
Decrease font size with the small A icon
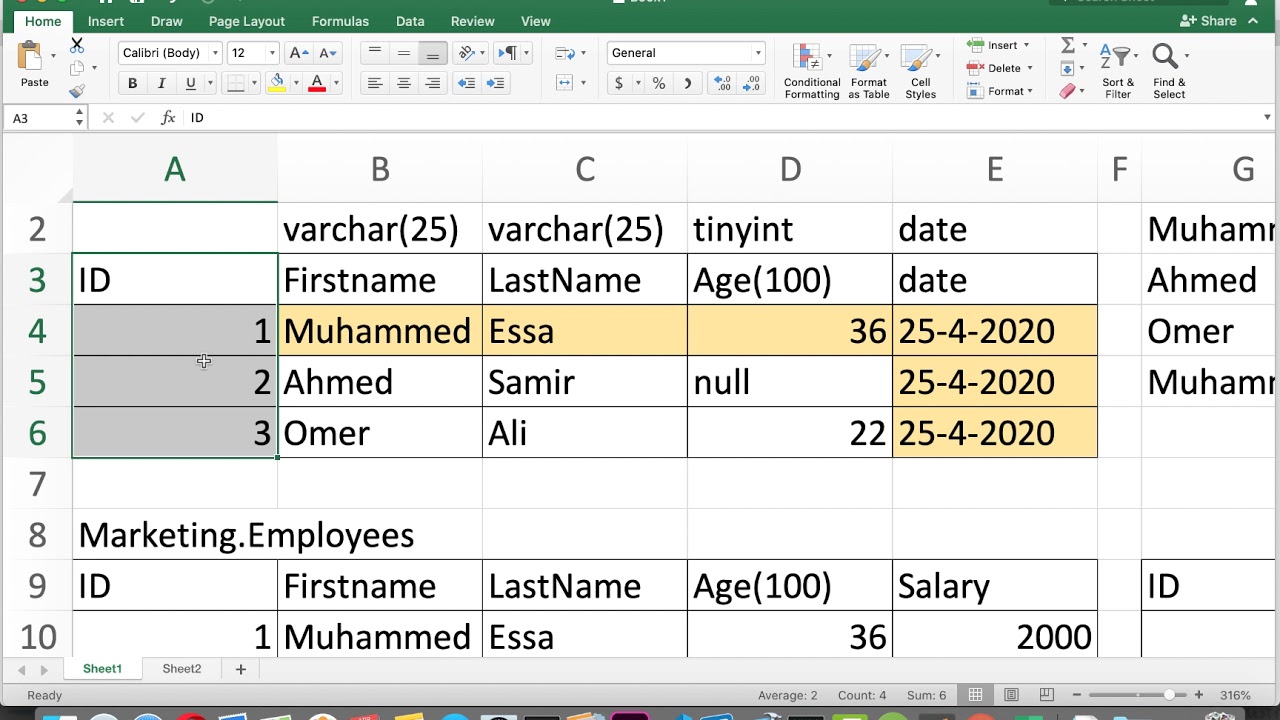pos(326,53)
